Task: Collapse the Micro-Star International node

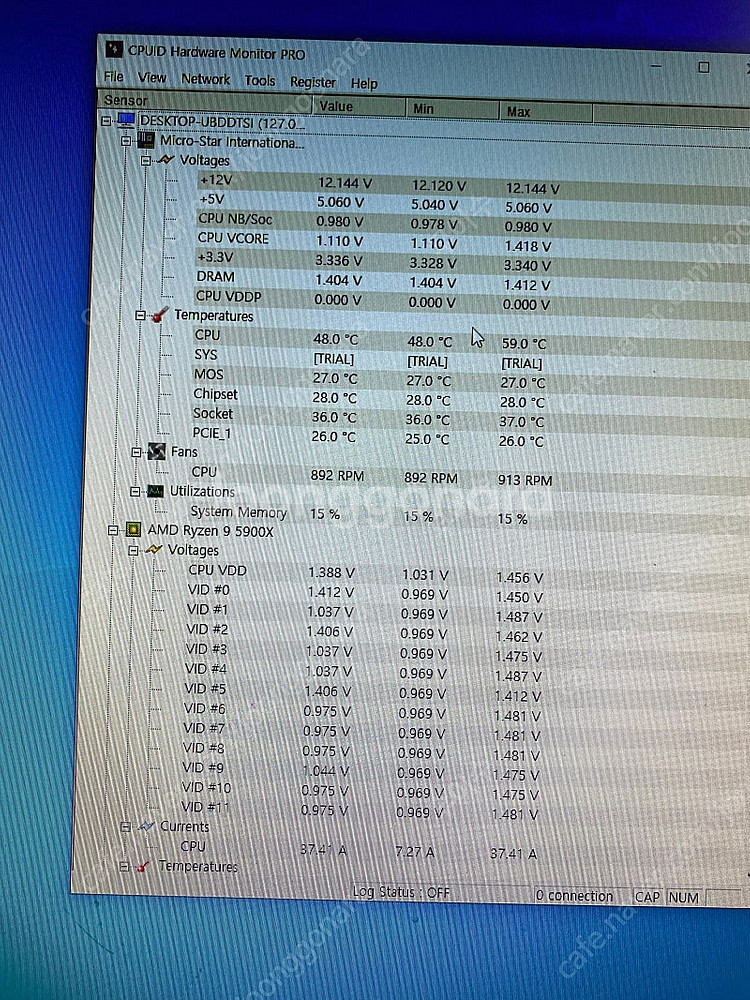Action: (126, 140)
